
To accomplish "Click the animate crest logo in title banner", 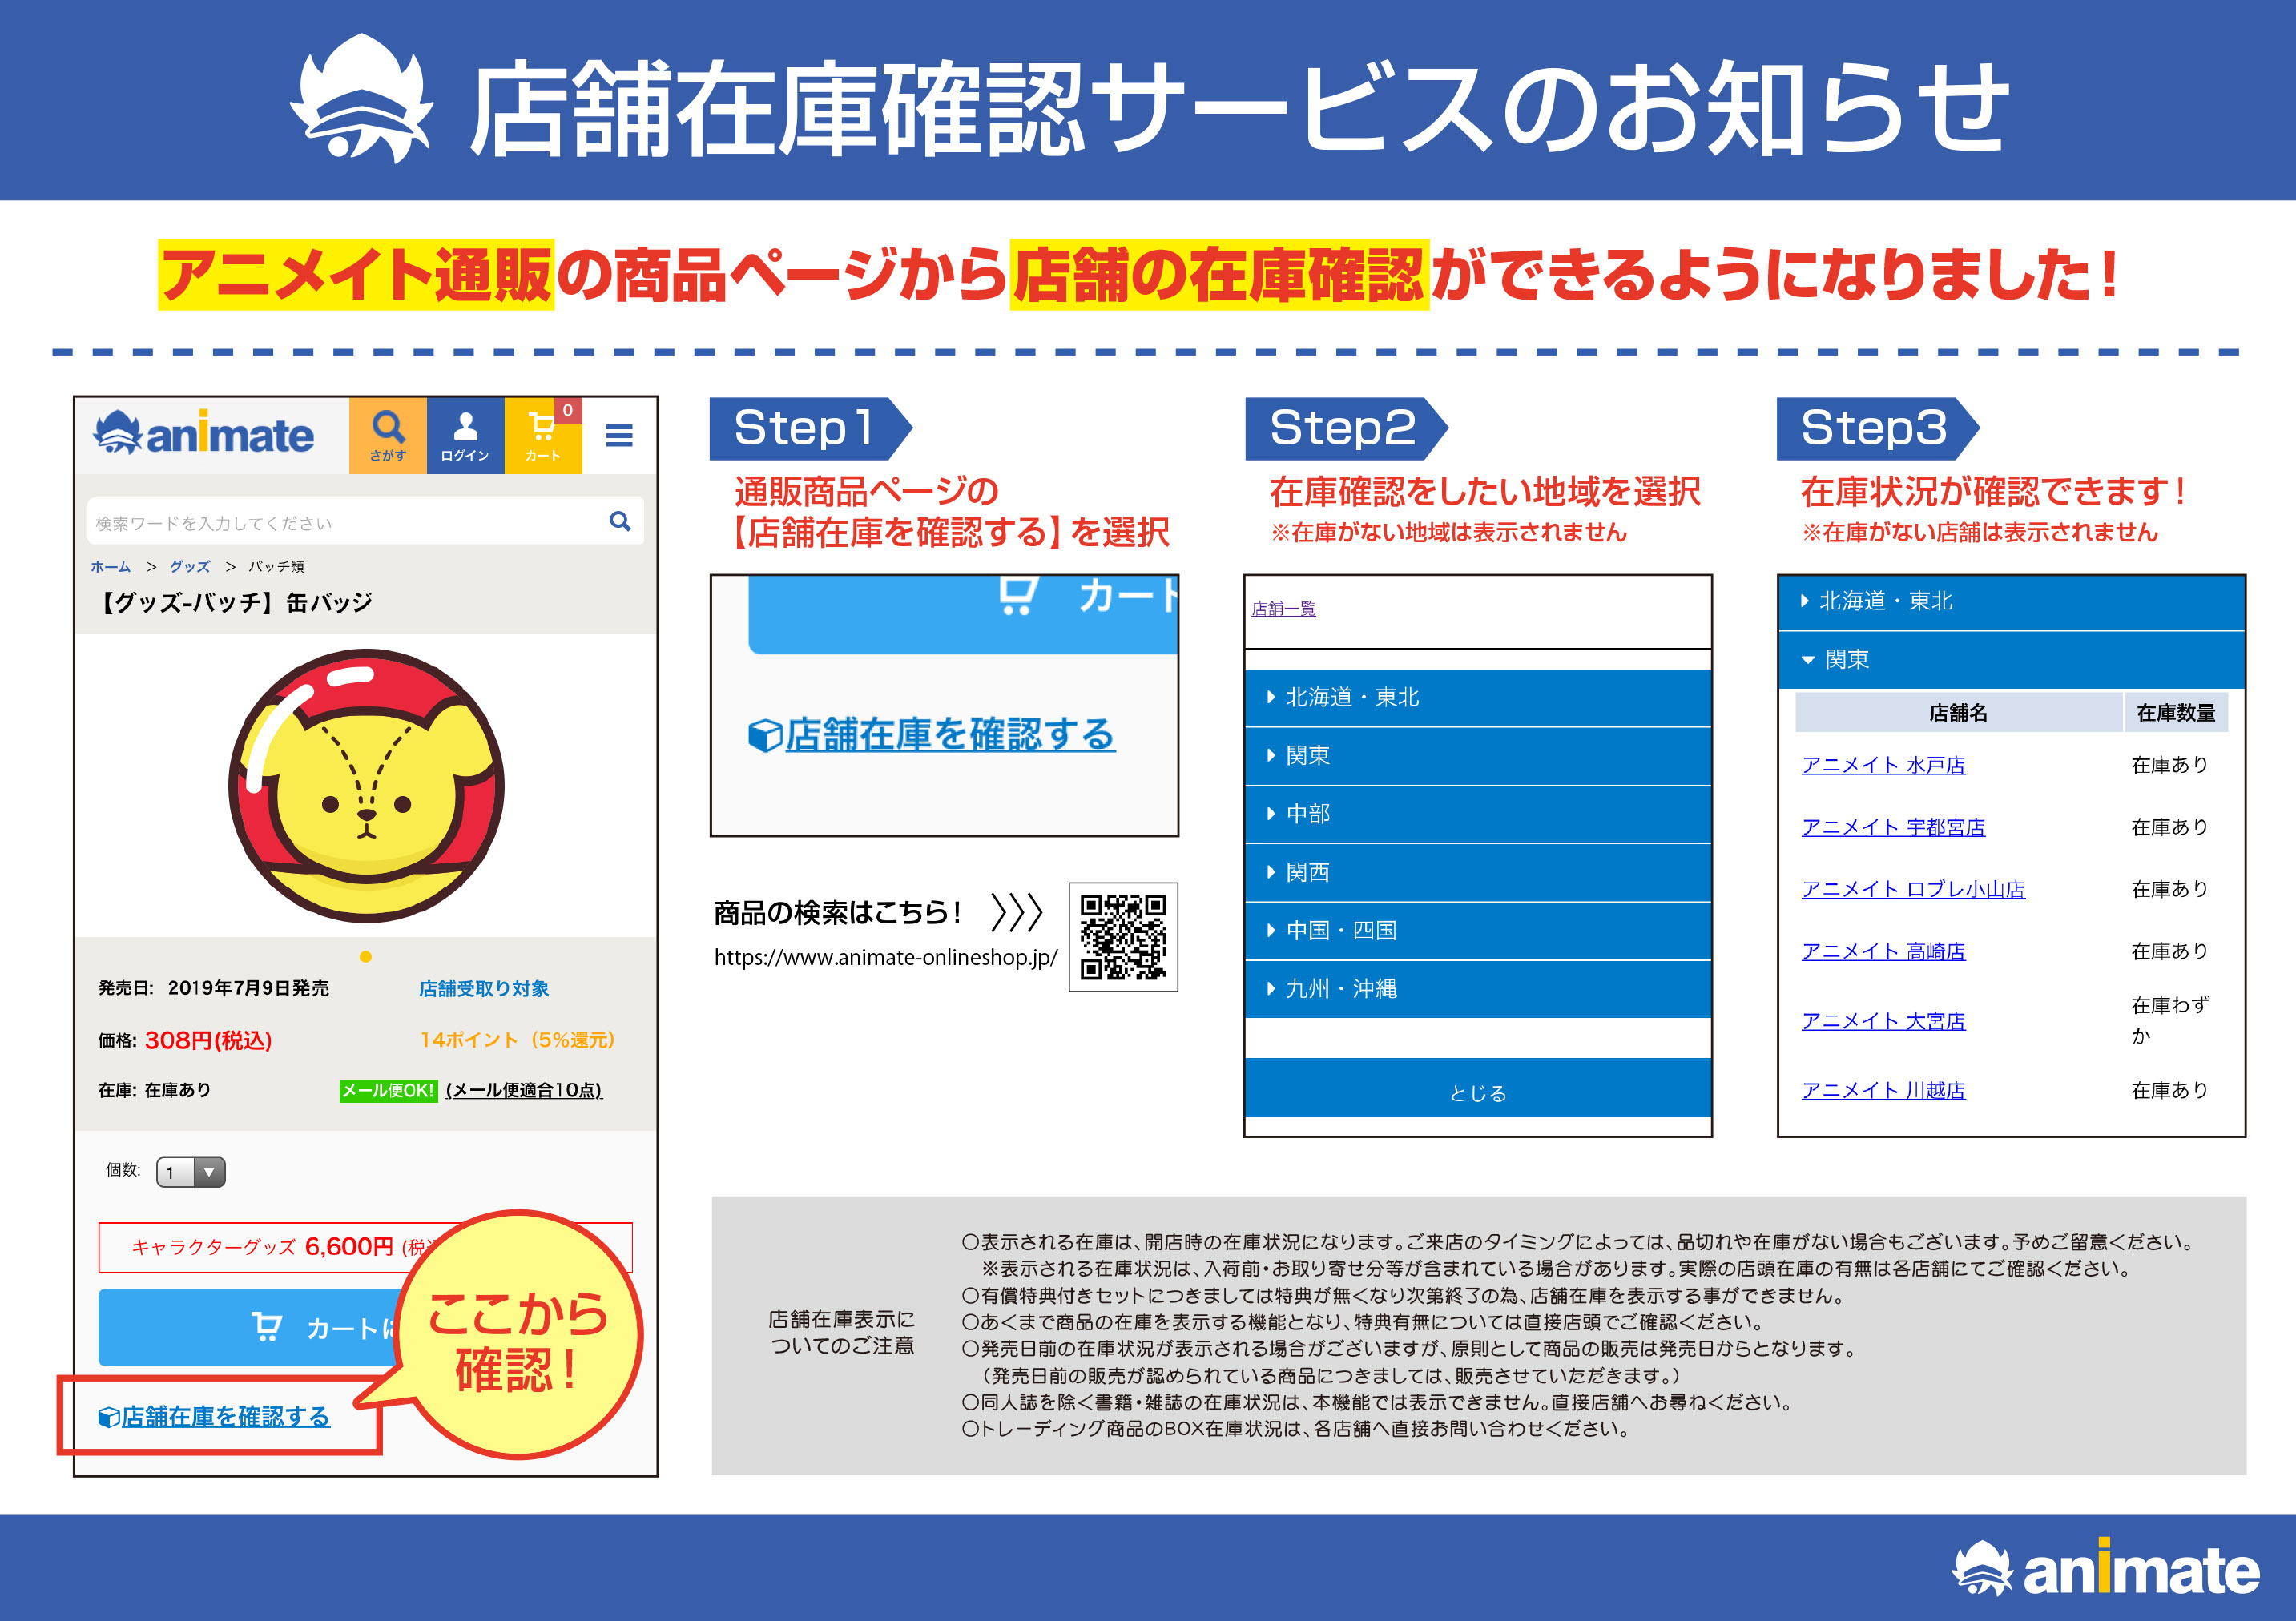I will 362,98.
